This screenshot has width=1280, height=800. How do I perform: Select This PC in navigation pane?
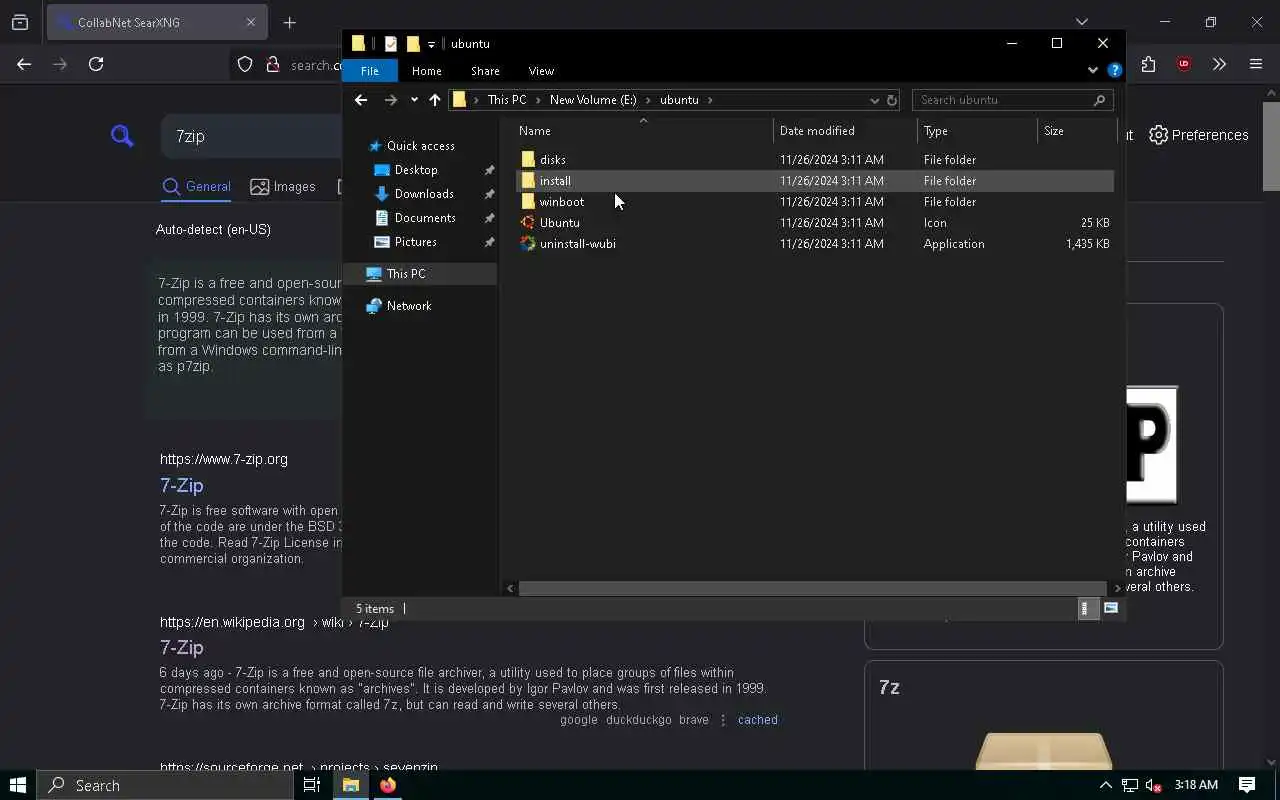[420, 274]
